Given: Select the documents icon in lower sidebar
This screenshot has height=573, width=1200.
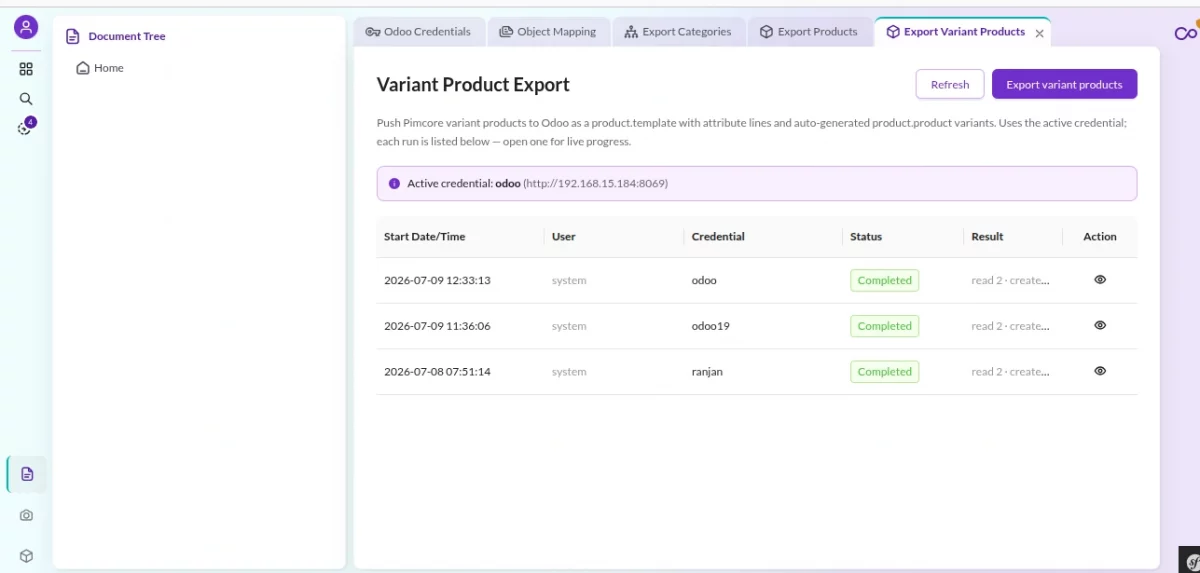Looking at the screenshot, I should point(27,474).
